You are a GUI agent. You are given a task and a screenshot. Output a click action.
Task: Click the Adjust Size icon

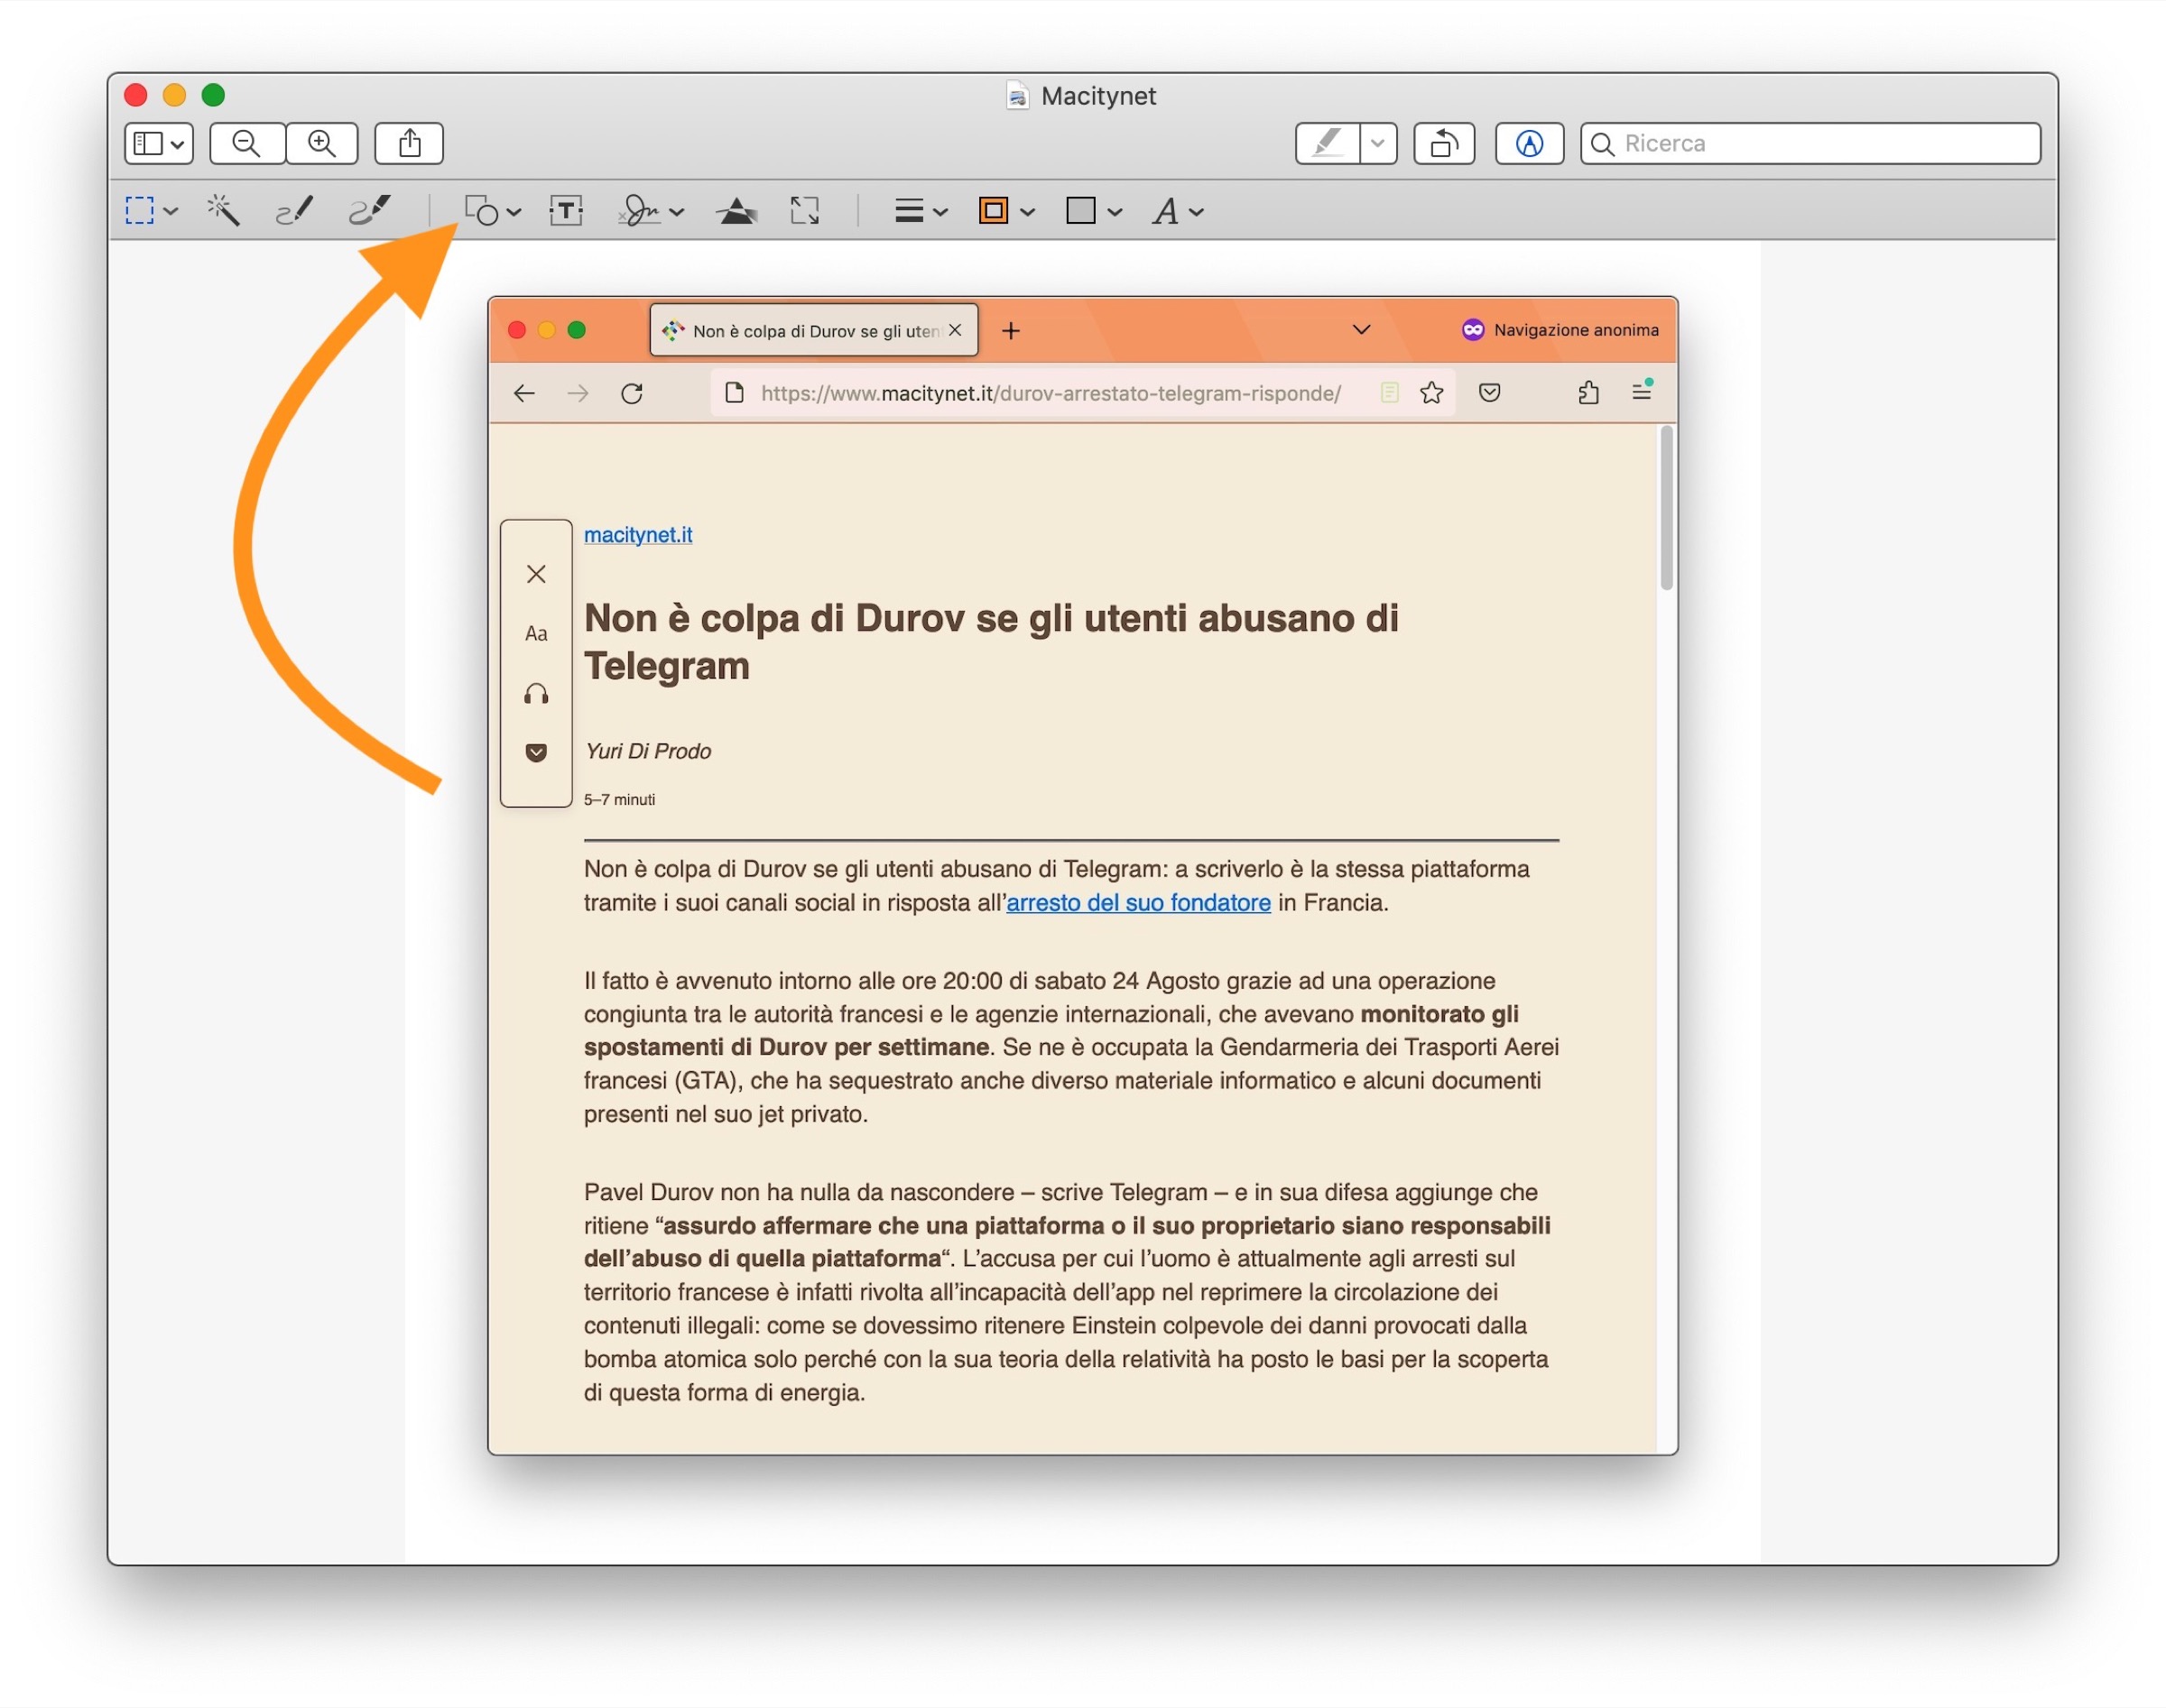click(x=804, y=211)
